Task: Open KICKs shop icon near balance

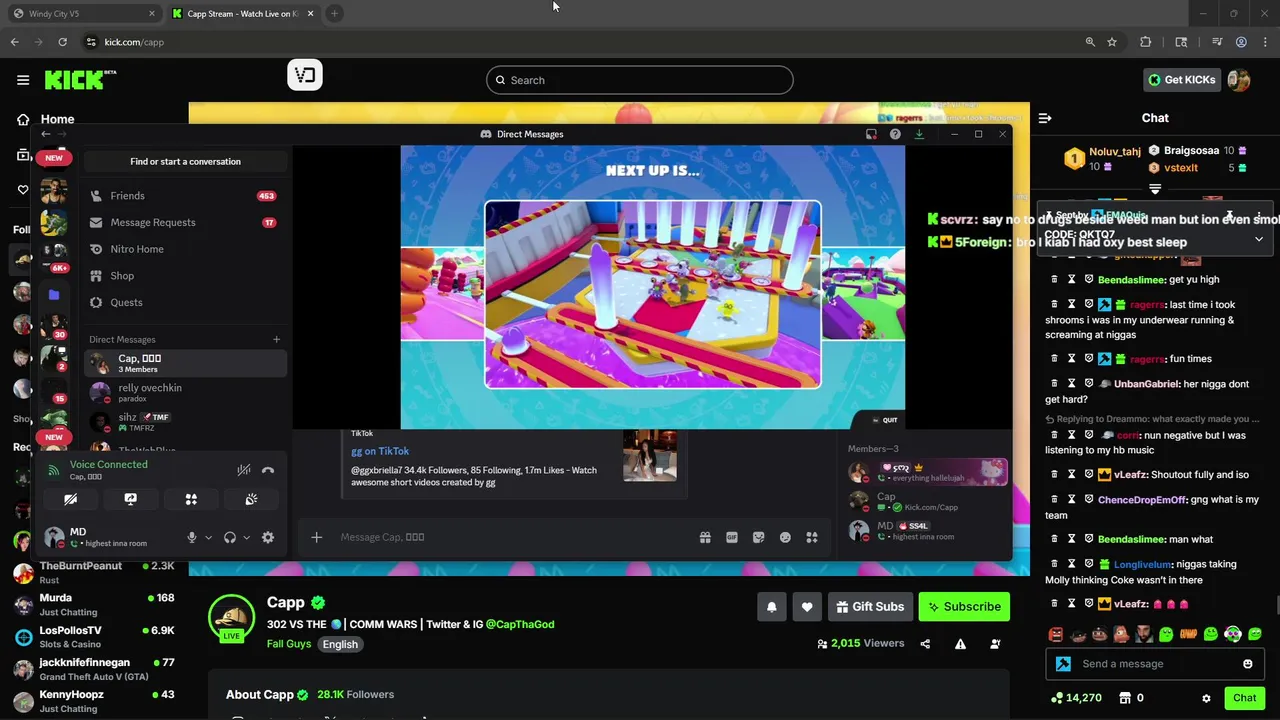Action: point(1125,698)
